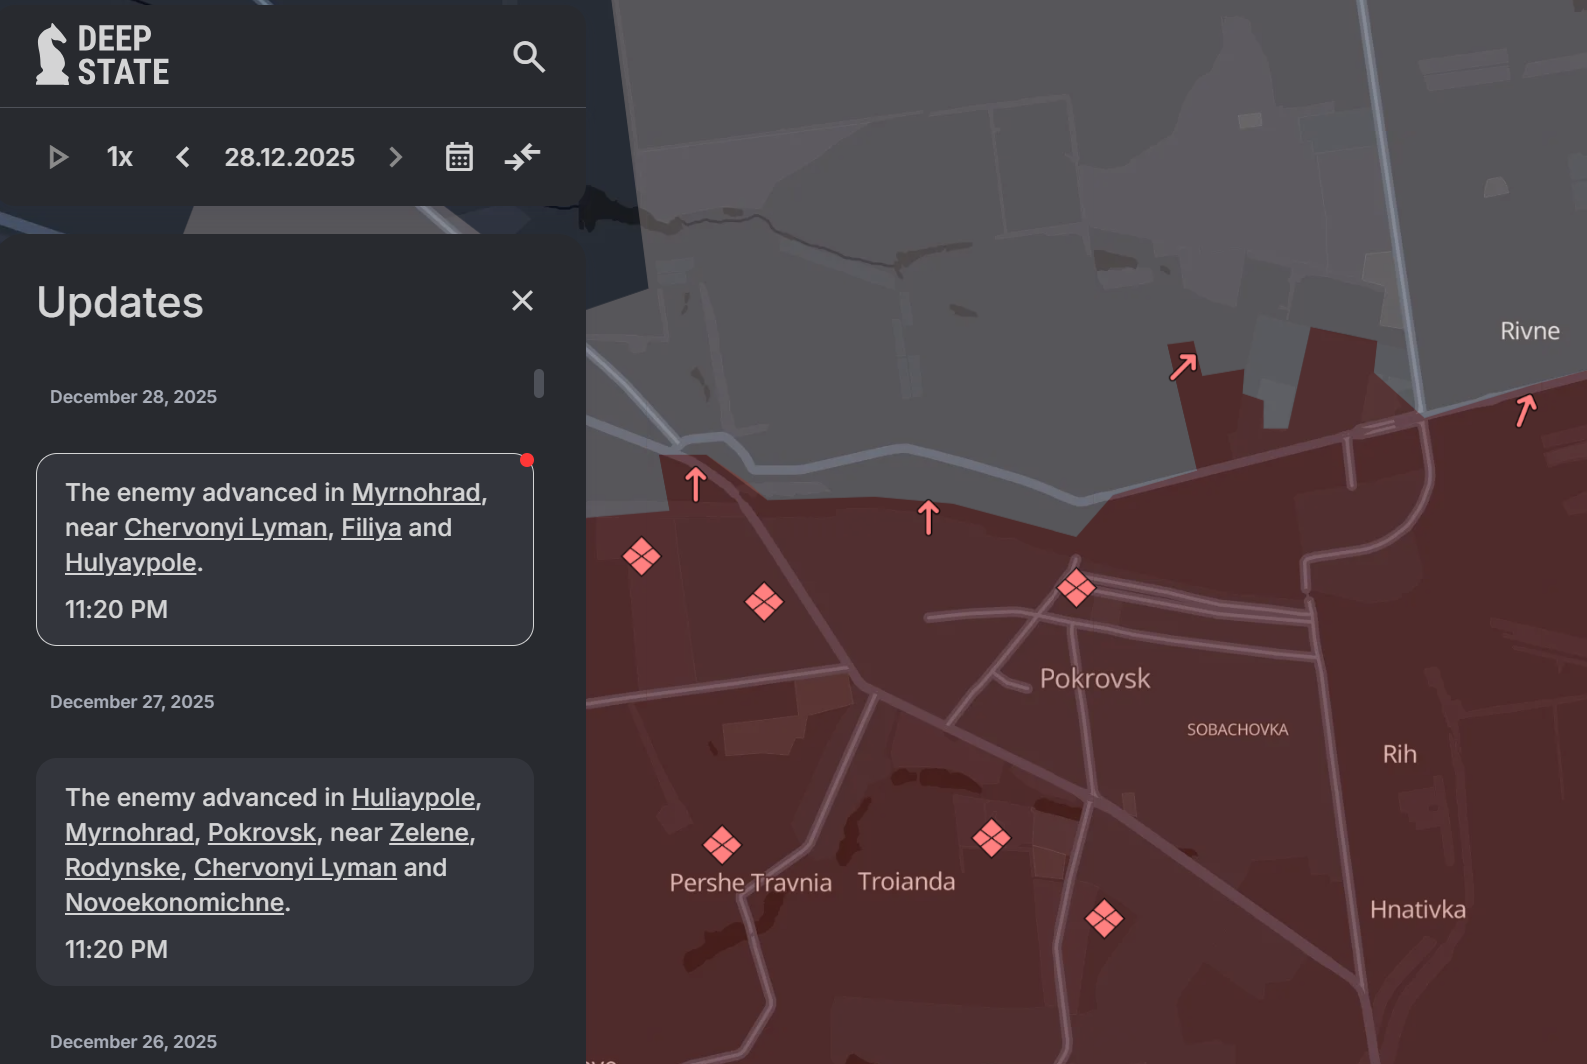The width and height of the screenshot is (1587, 1064).
Task: Open Chervonyi Lyman link in December 28 update
Action: [x=226, y=528]
